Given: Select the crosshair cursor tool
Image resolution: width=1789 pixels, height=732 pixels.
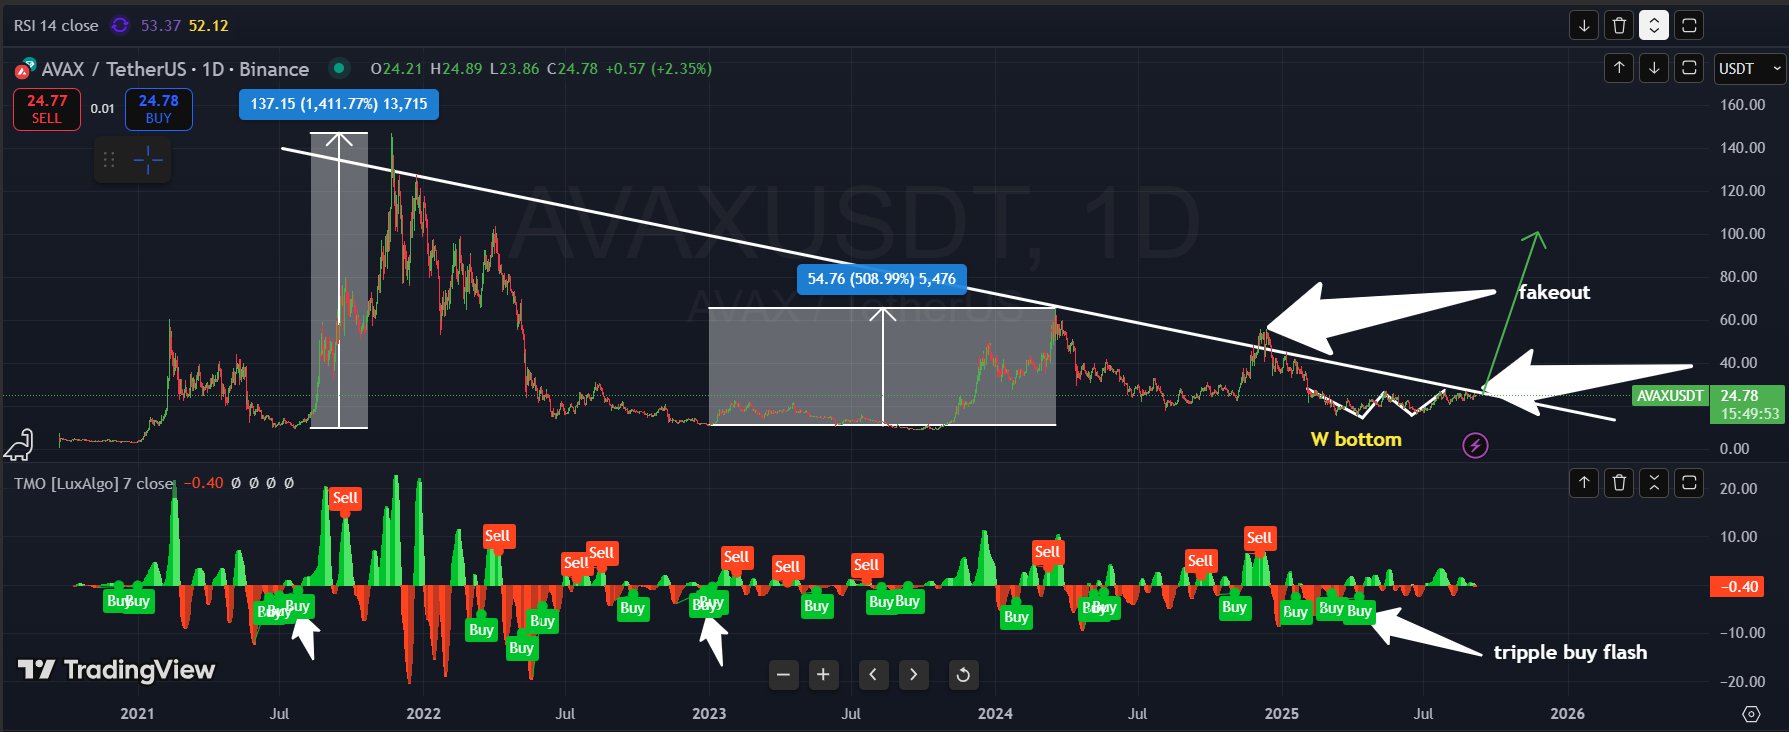Looking at the screenshot, I should tap(148, 160).
